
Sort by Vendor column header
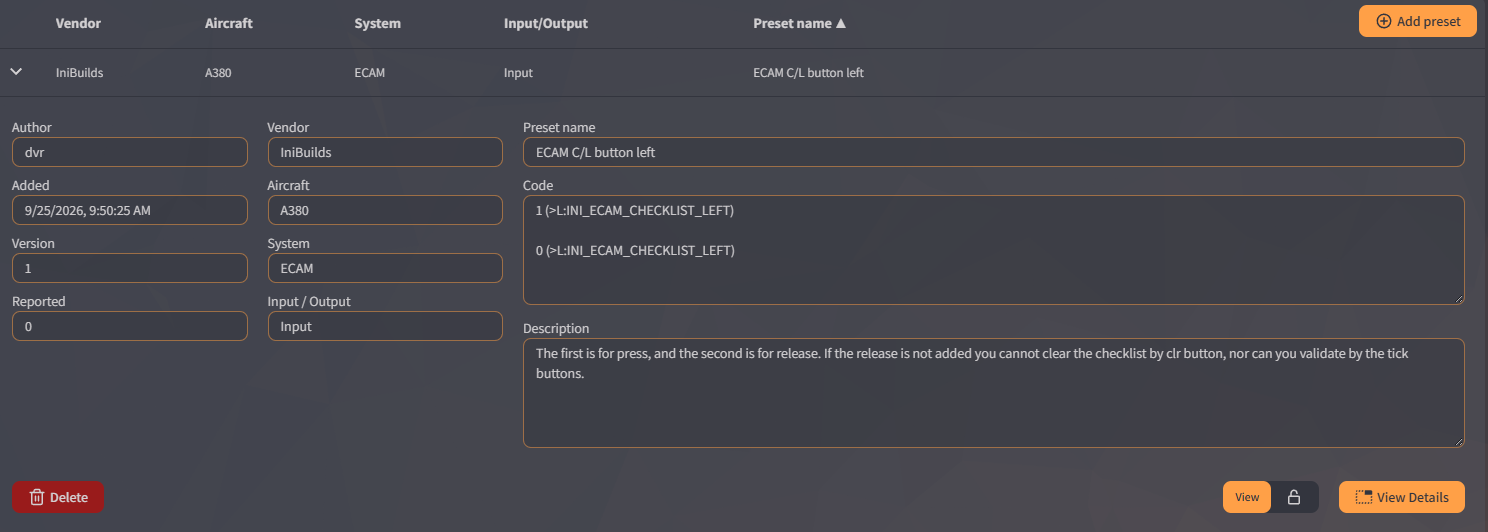tap(78, 23)
